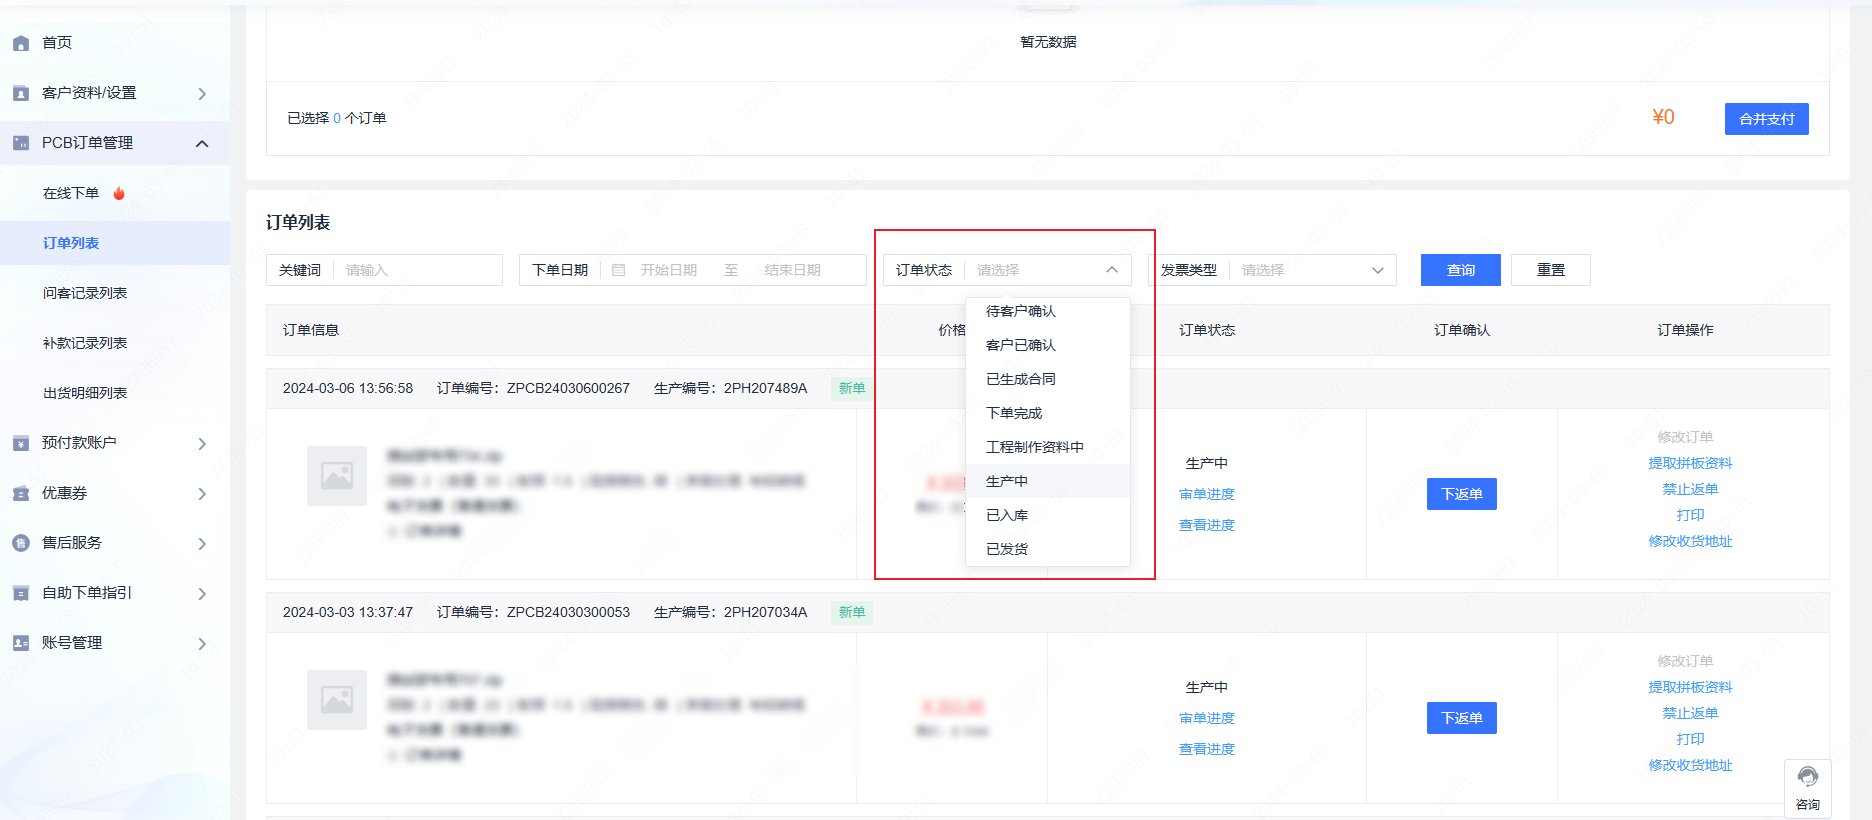Expand the 账号管理 chevron

click(202, 643)
